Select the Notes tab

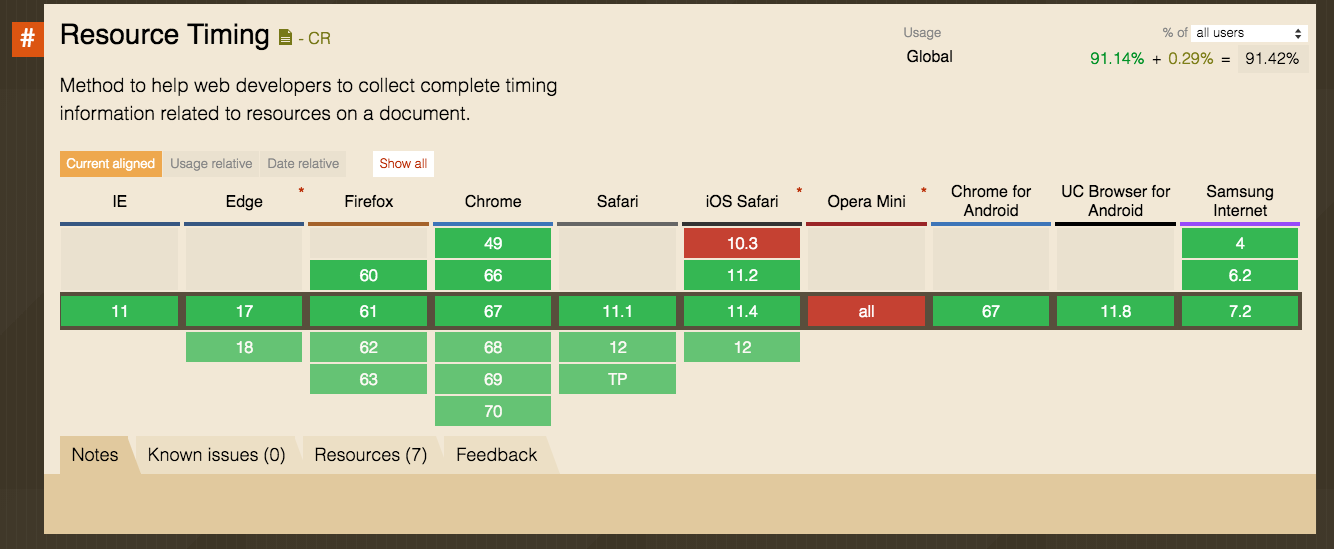95,455
